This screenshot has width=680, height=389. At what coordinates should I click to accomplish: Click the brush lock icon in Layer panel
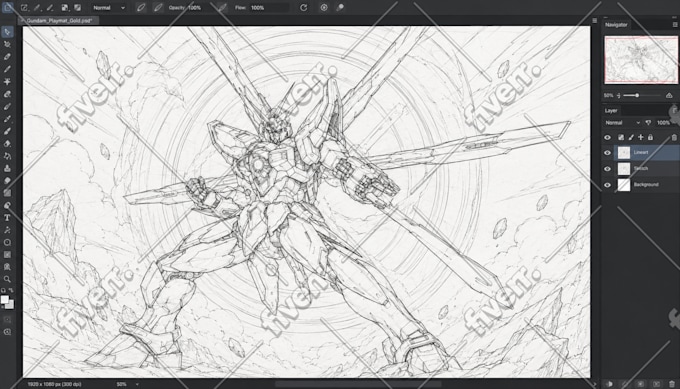(631, 137)
